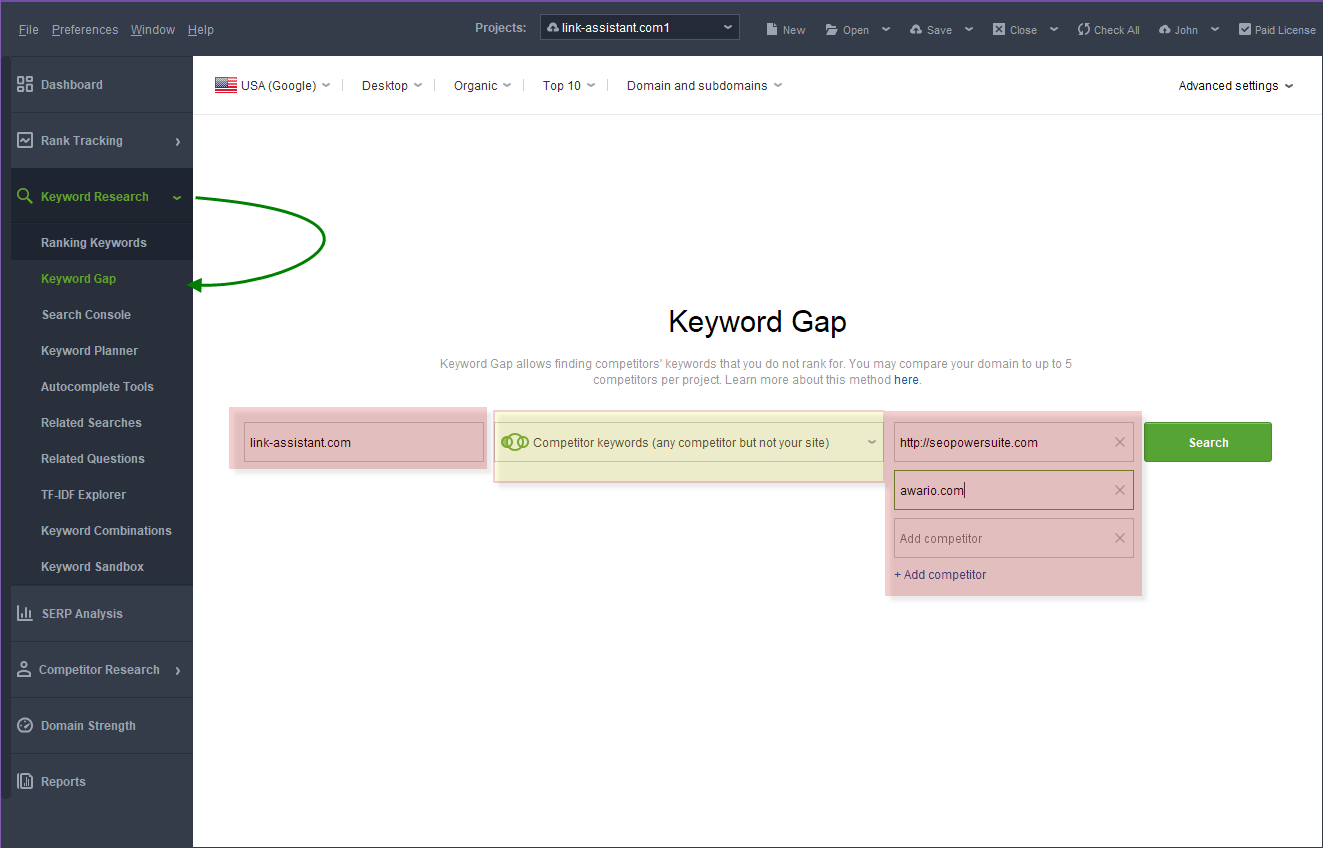The width and height of the screenshot is (1323, 848).
Task: Save the current project
Action: pyautogui.click(x=933, y=29)
